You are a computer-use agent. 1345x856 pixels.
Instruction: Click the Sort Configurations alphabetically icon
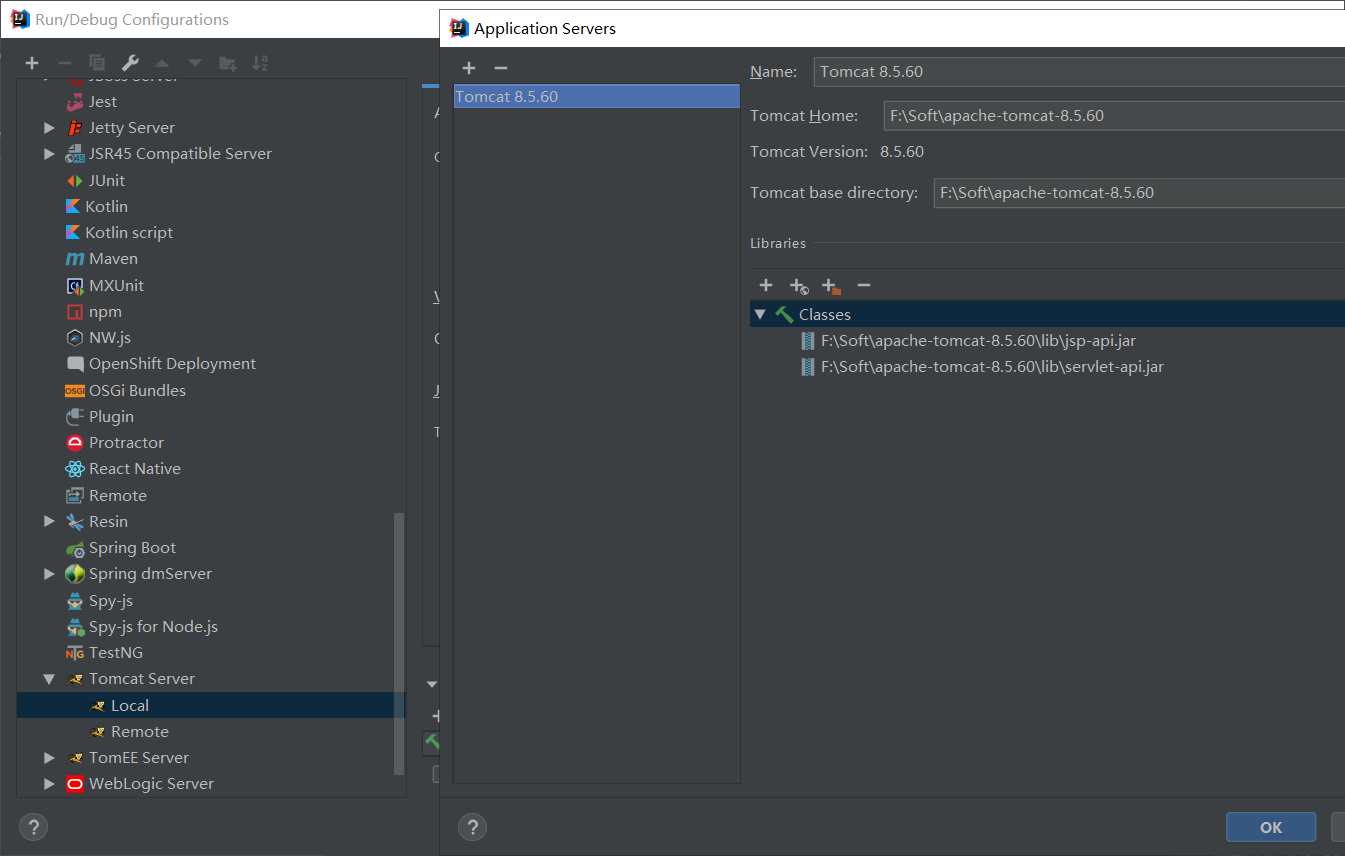(x=260, y=63)
